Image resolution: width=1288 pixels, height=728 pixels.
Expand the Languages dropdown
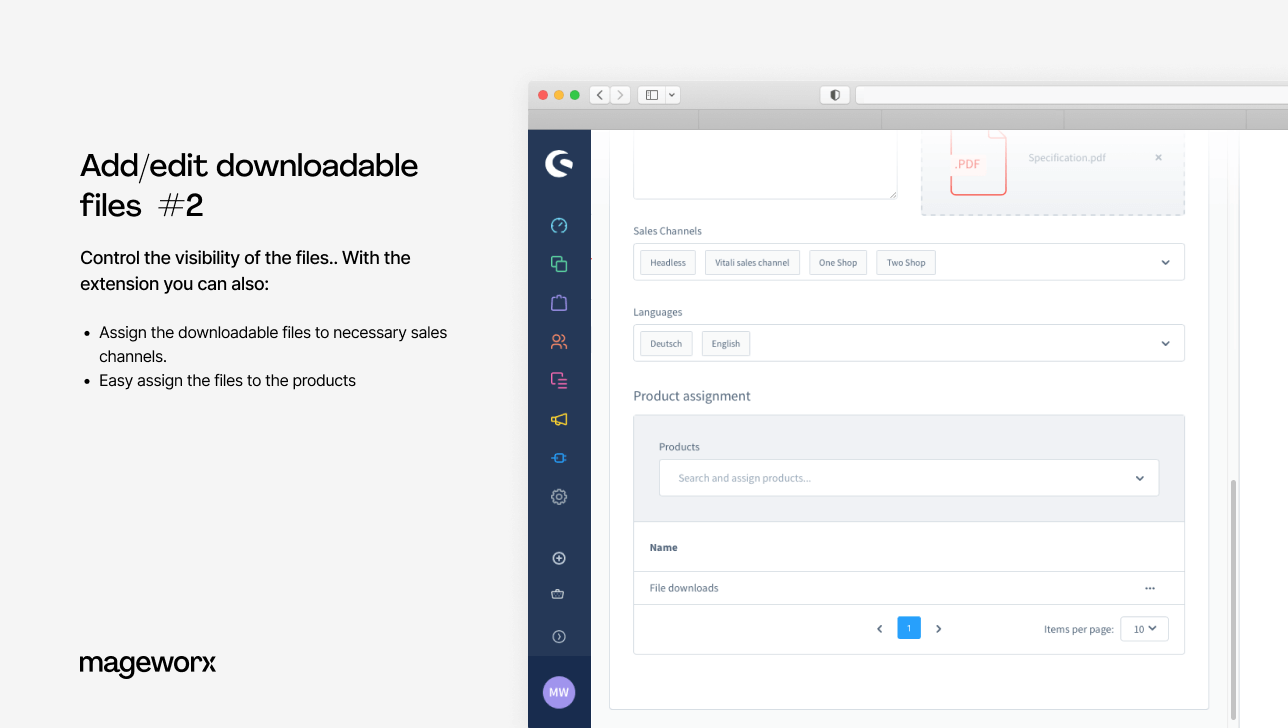tap(1165, 344)
